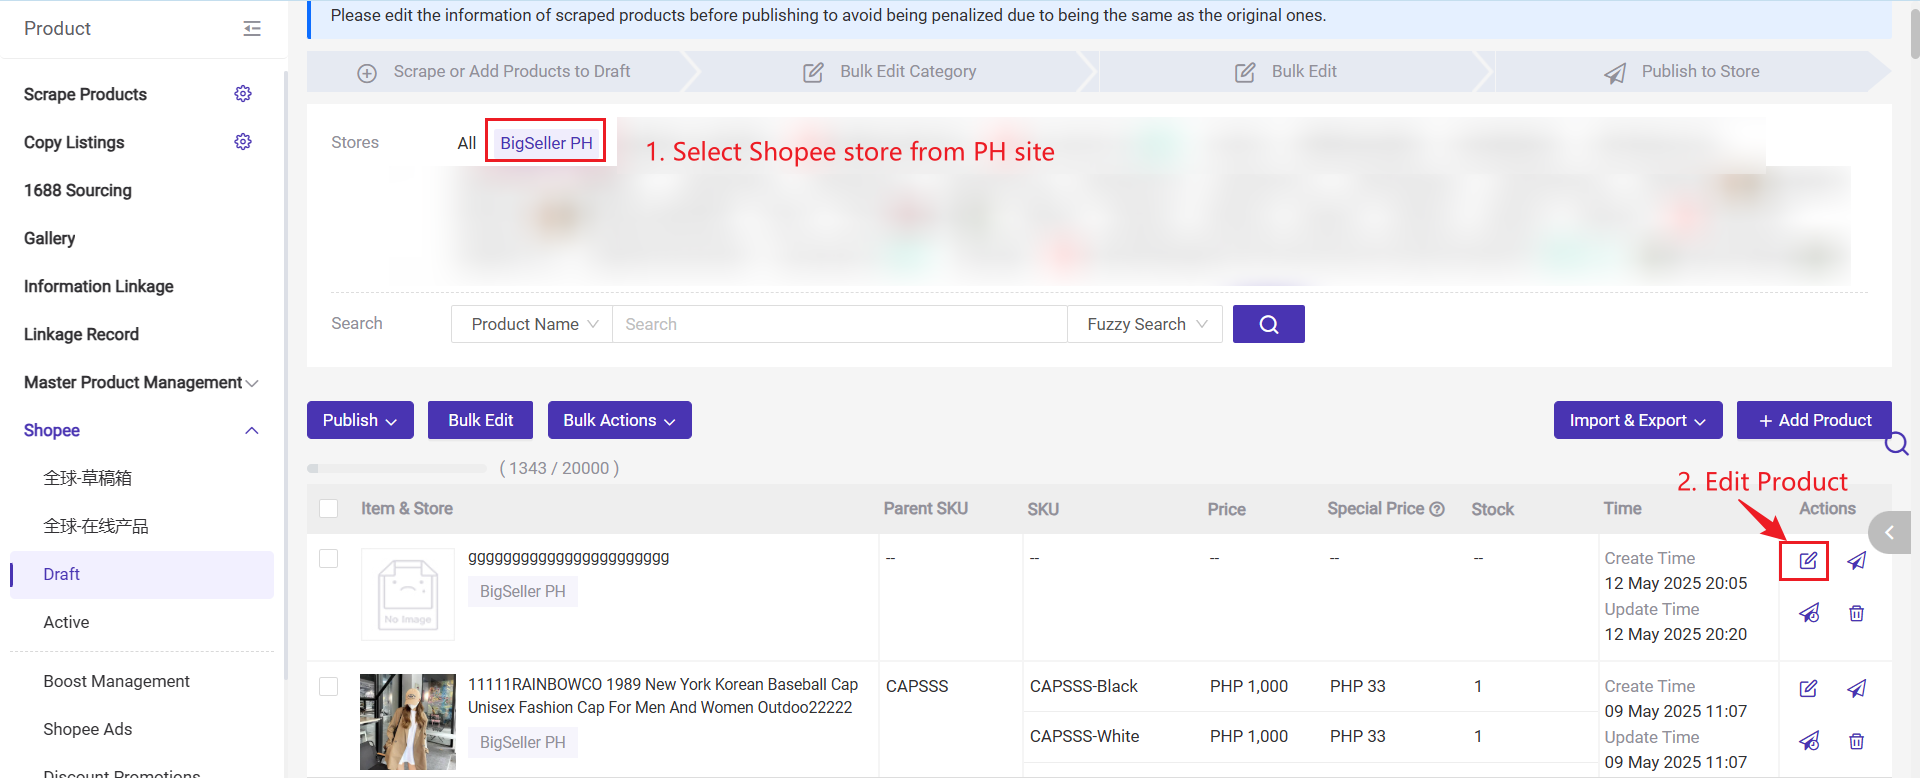Edit the ggggggg draft product
This screenshot has height=778, width=1920.
(x=1808, y=561)
